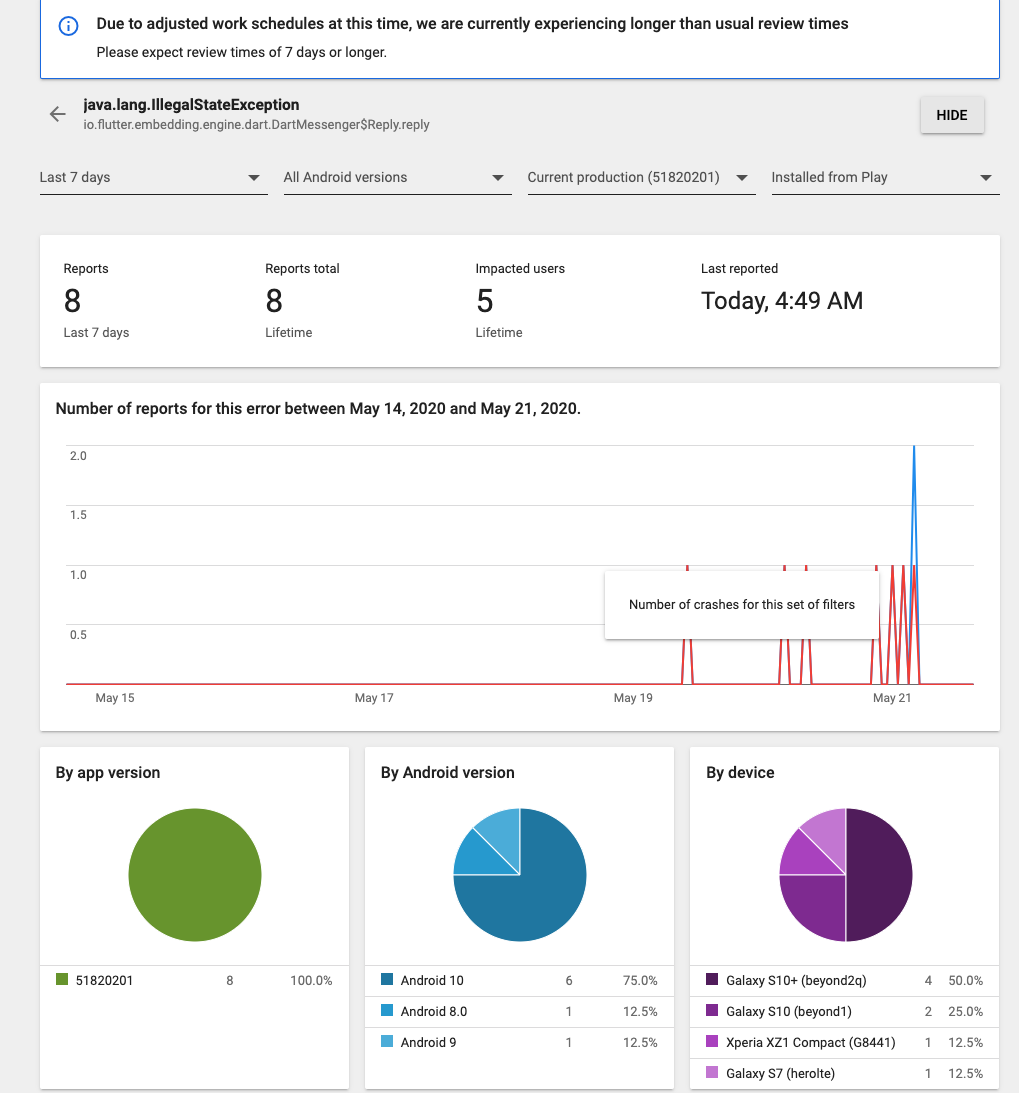The height and width of the screenshot is (1093, 1019).
Task: Click the green app version pie chart
Action: pyautogui.click(x=195, y=875)
